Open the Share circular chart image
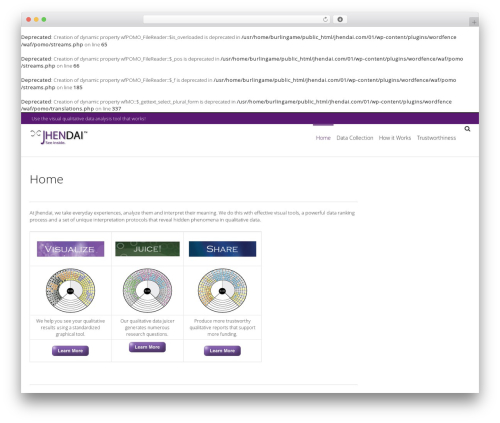This screenshot has height=423, width=500. [x=222, y=291]
